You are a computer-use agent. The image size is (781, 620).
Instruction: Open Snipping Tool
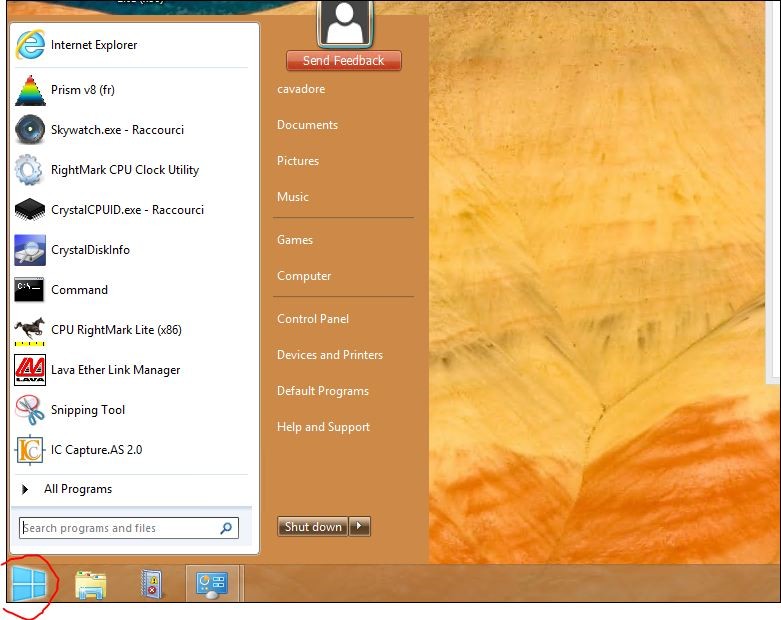tap(87, 410)
